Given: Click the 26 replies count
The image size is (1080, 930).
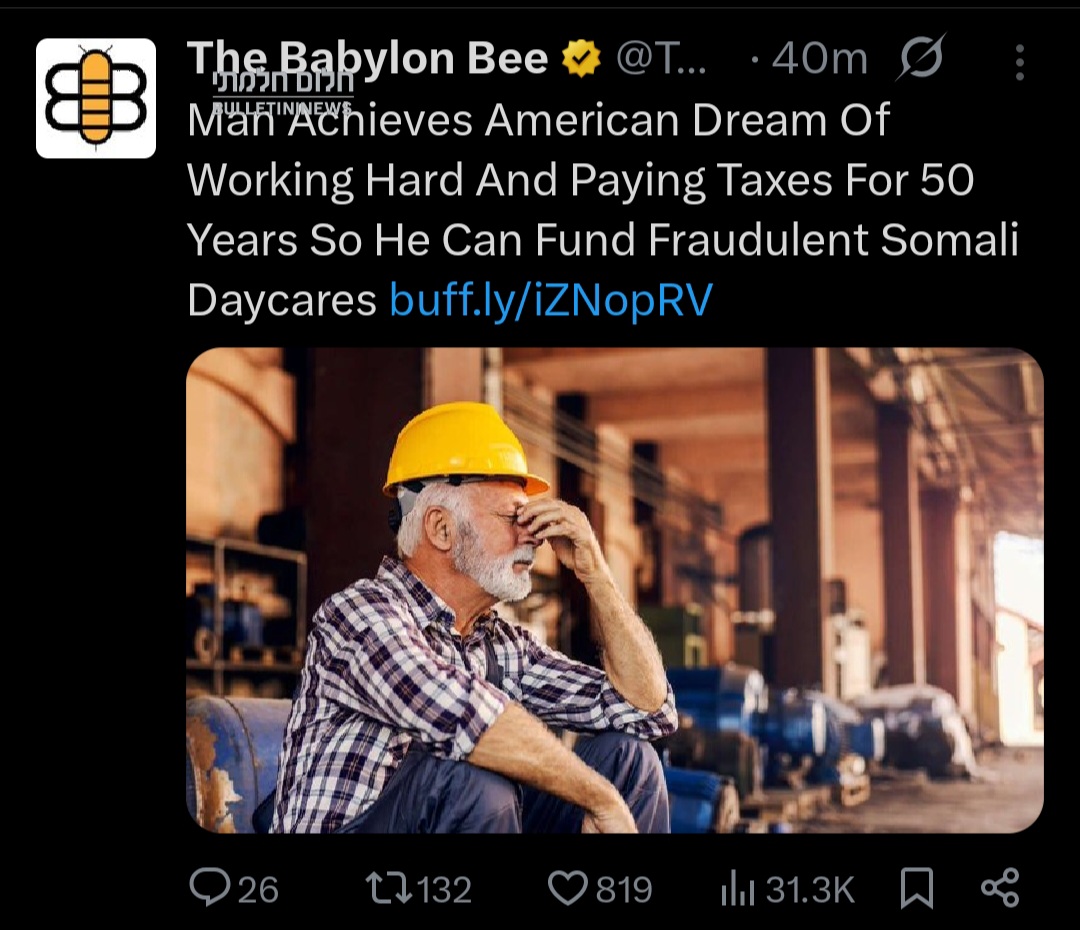Looking at the screenshot, I should [258, 889].
